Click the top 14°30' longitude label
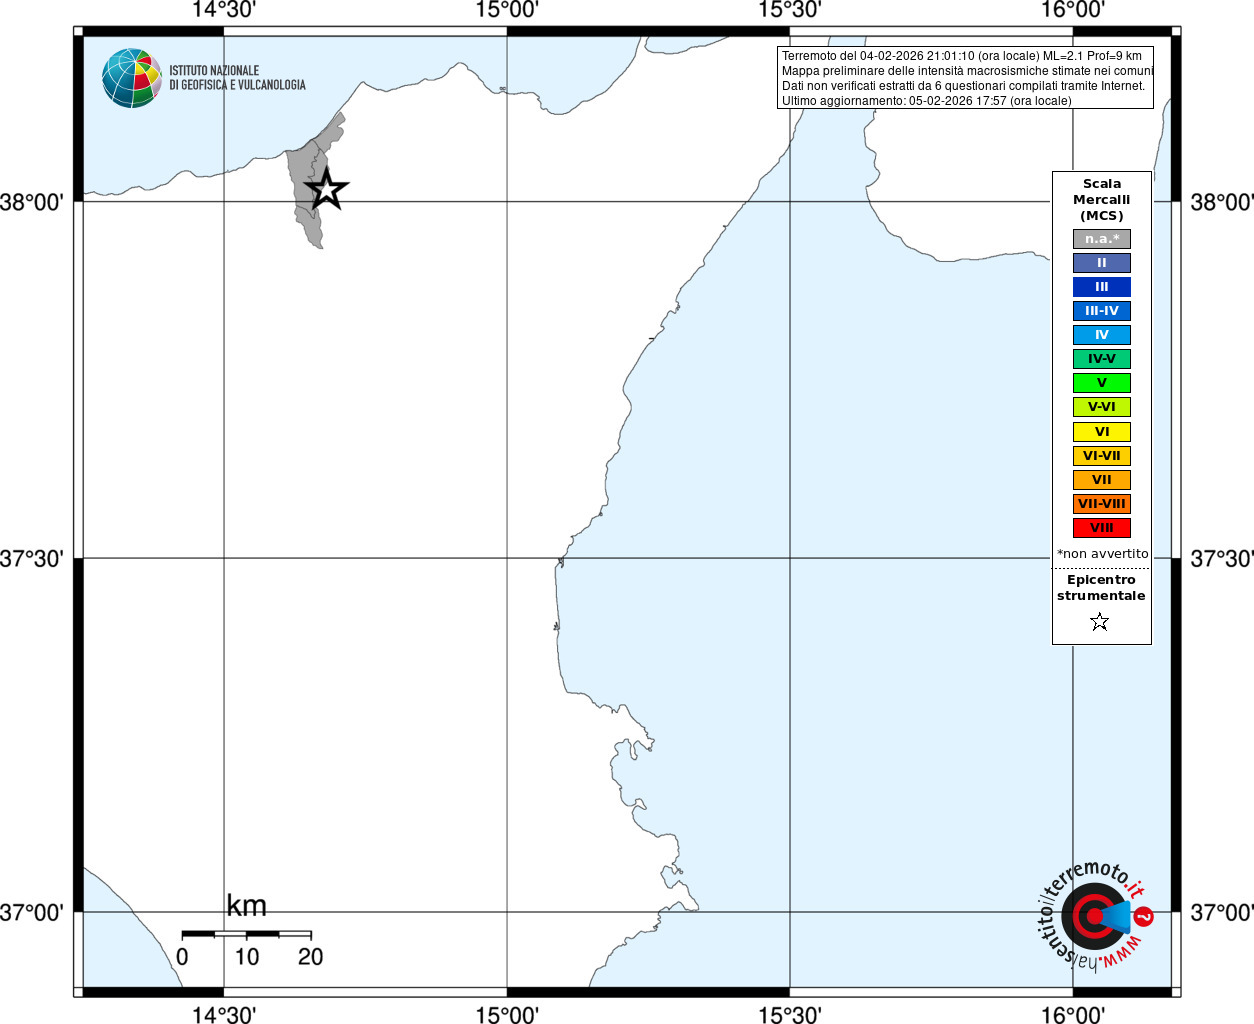 [224, 10]
